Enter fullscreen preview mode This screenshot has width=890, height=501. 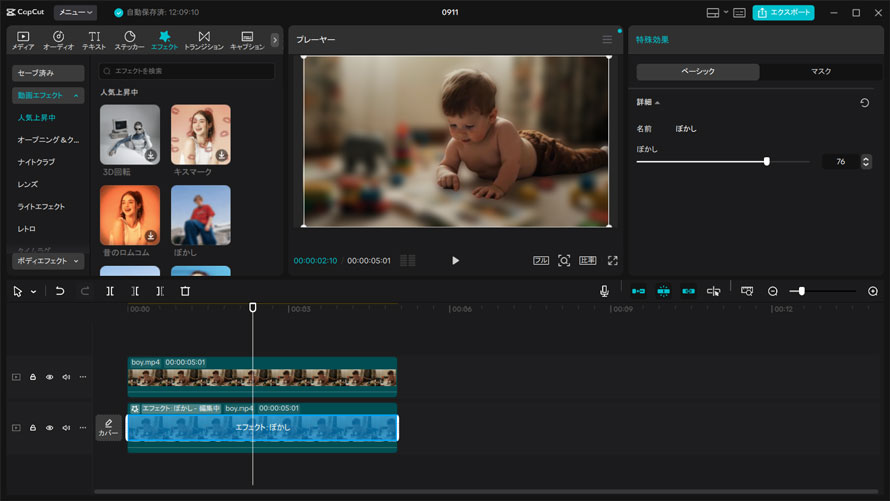pos(612,260)
